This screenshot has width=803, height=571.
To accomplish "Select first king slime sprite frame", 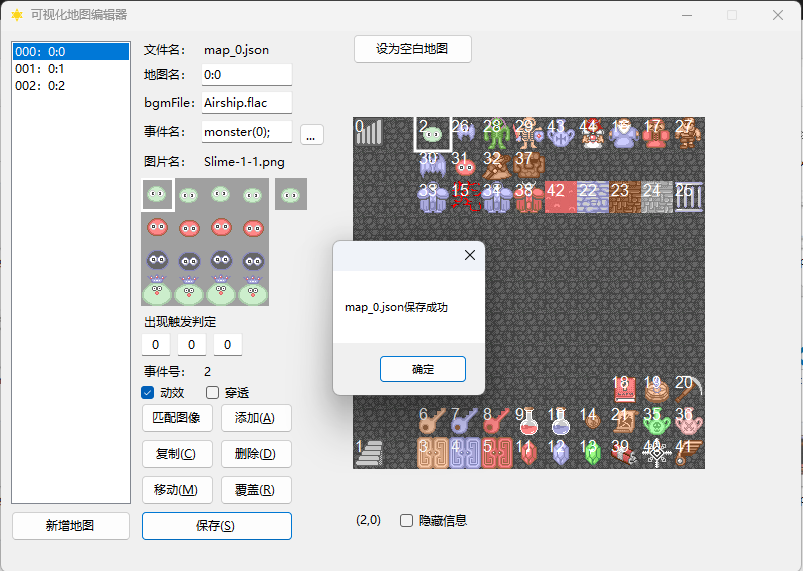I will [157, 290].
